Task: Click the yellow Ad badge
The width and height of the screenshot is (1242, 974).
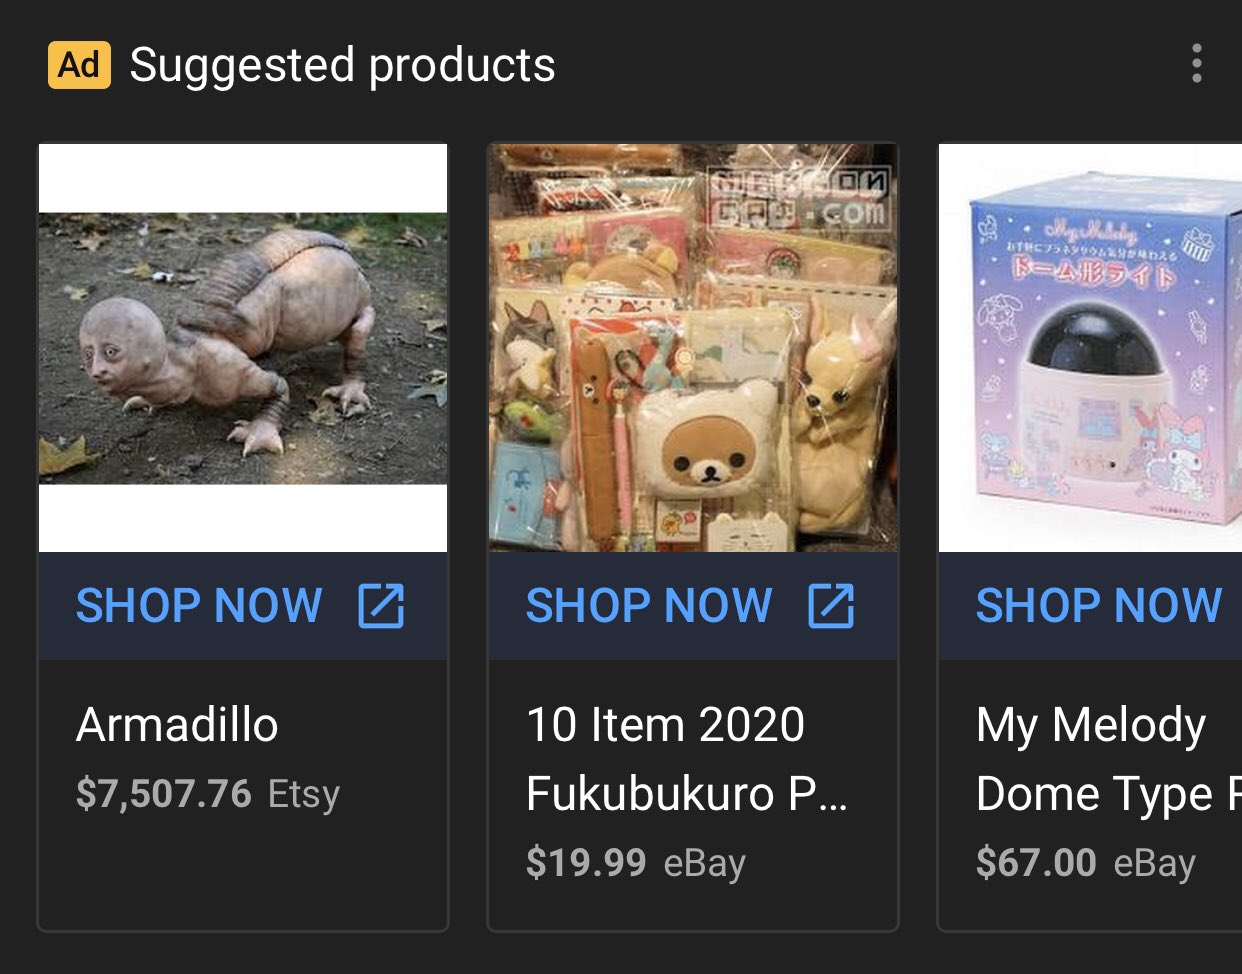Action: [79, 65]
